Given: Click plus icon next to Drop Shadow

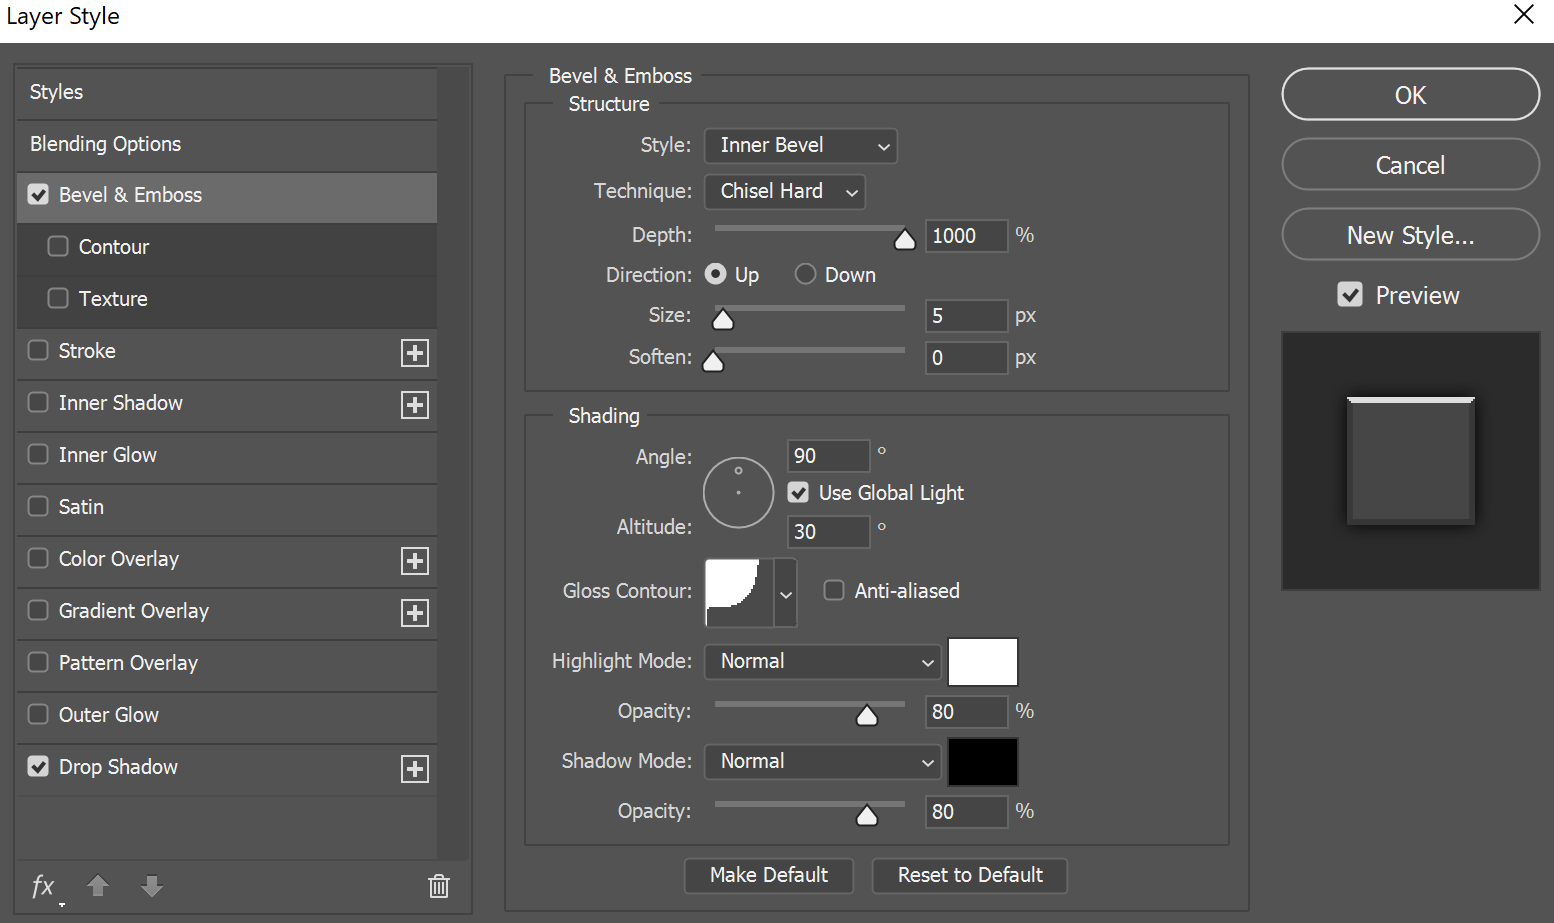Looking at the screenshot, I should [x=415, y=769].
